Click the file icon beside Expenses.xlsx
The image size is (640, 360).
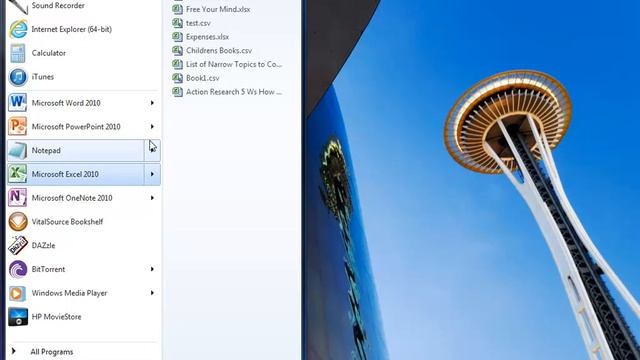(177, 37)
